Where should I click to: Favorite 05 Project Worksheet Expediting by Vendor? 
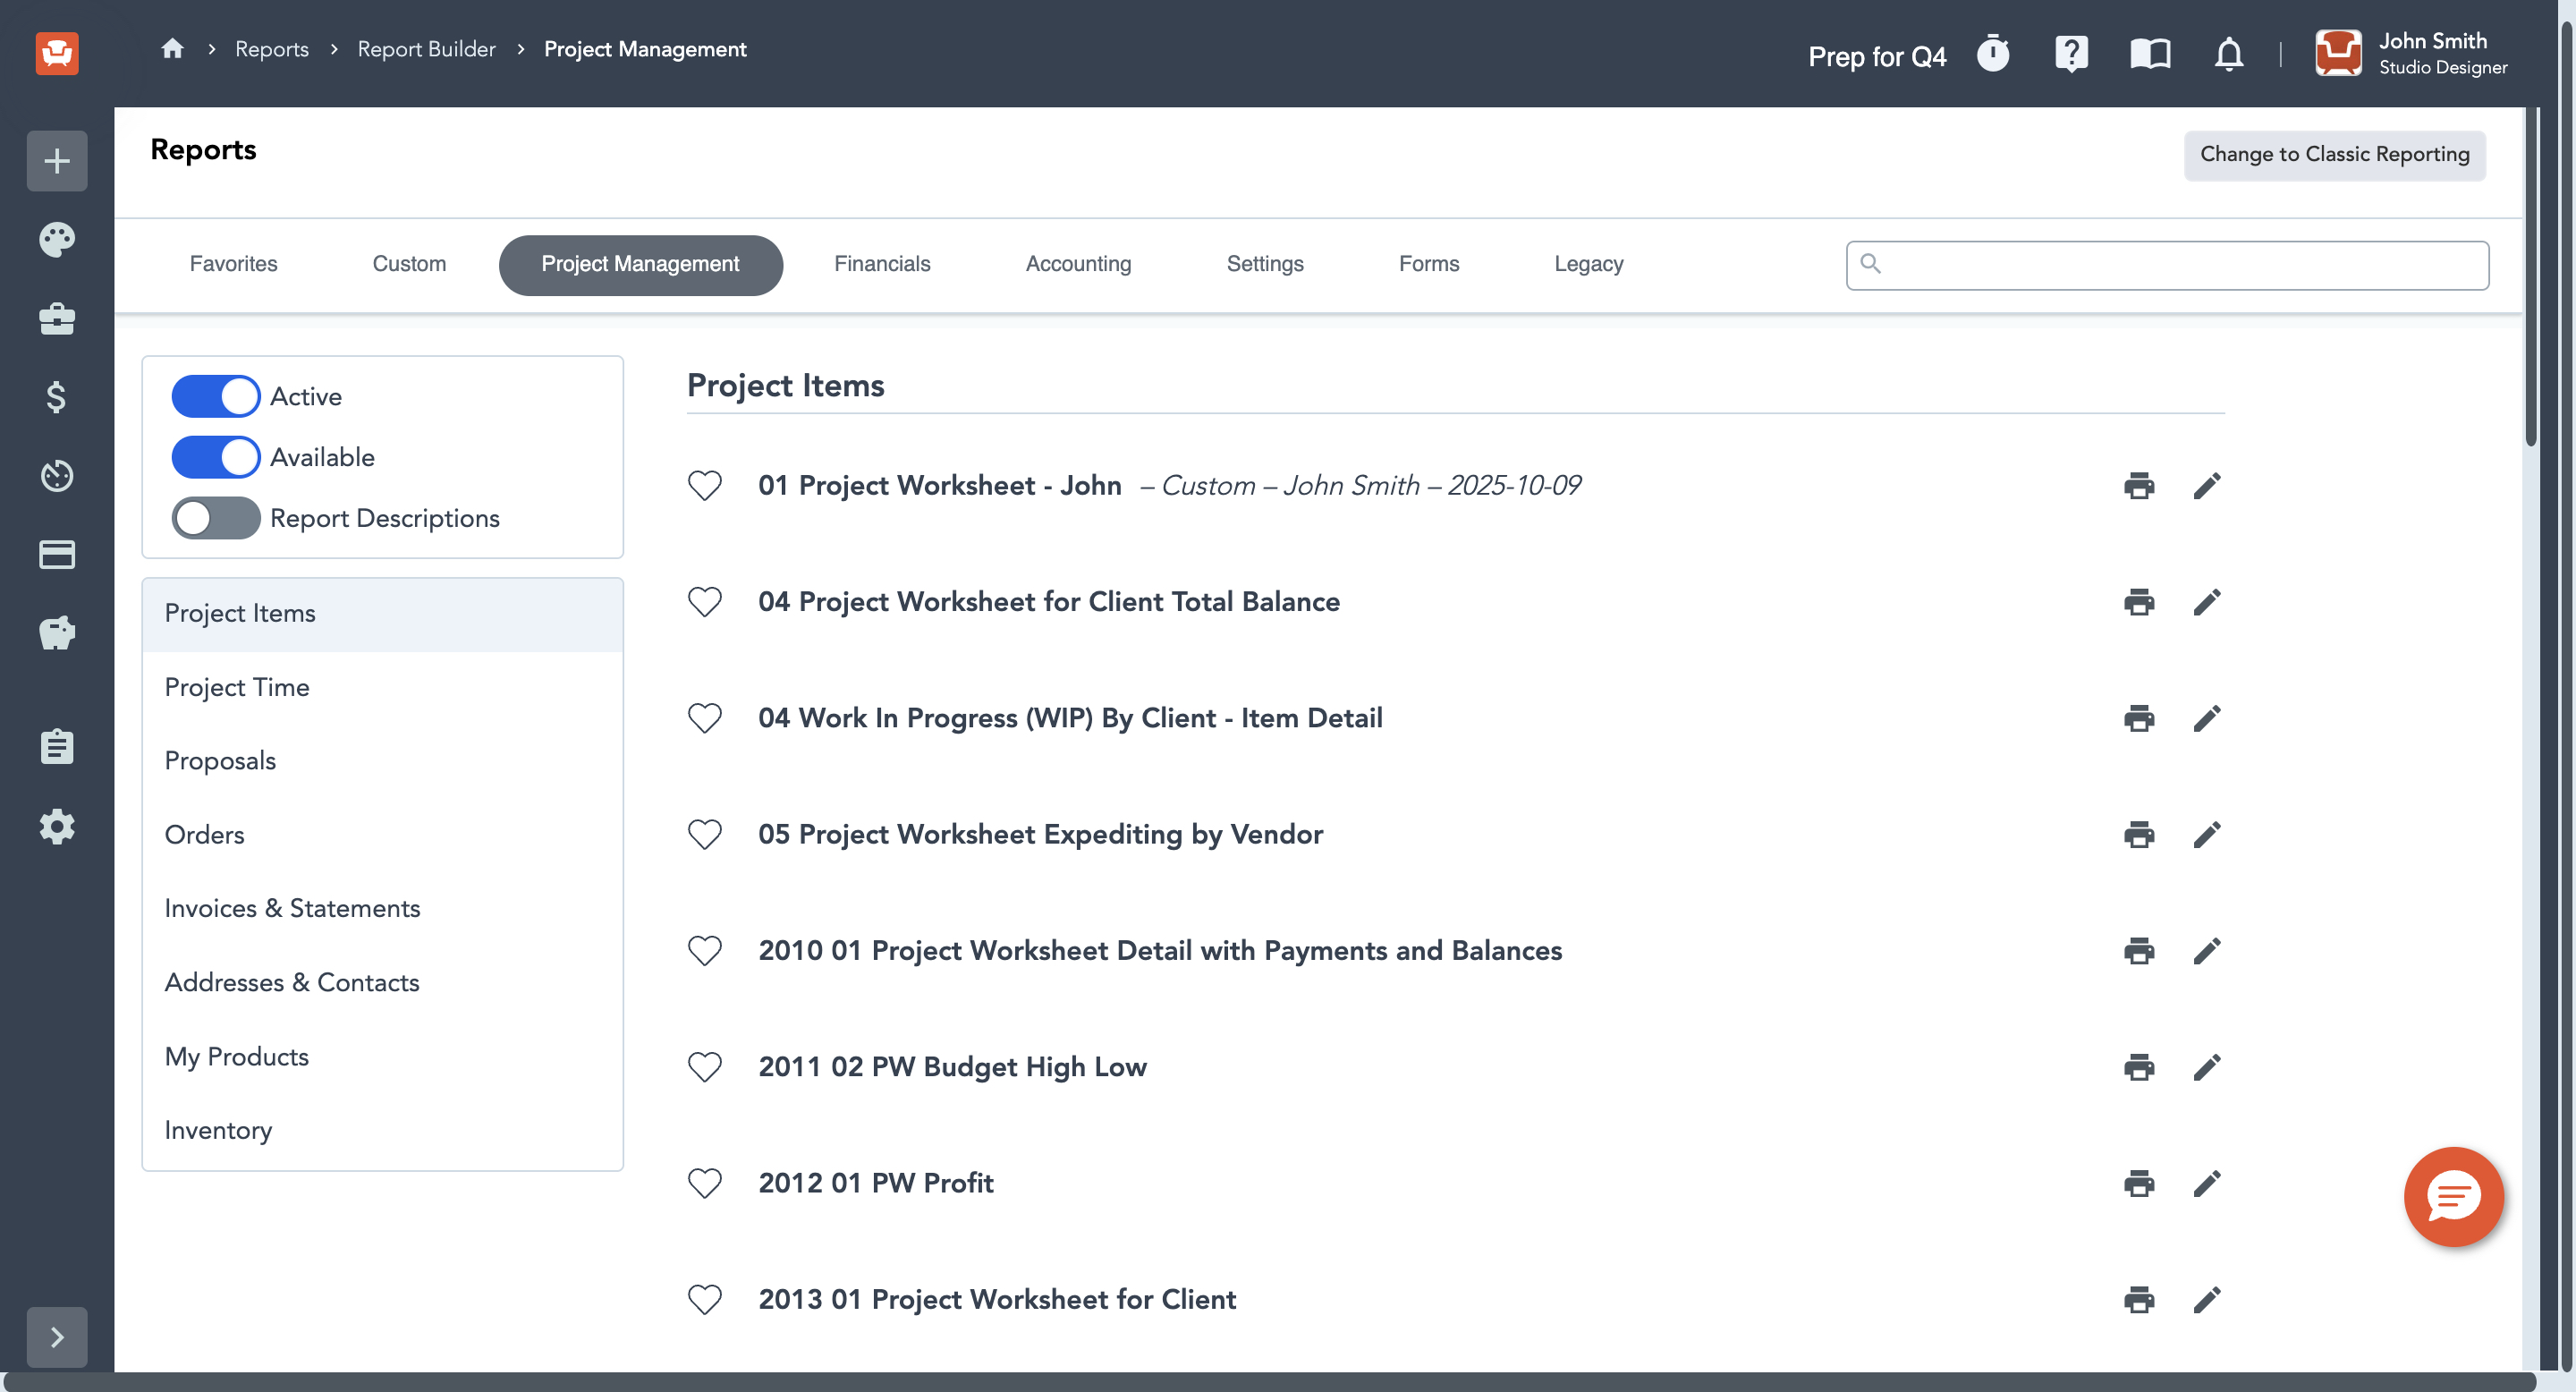pos(705,834)
